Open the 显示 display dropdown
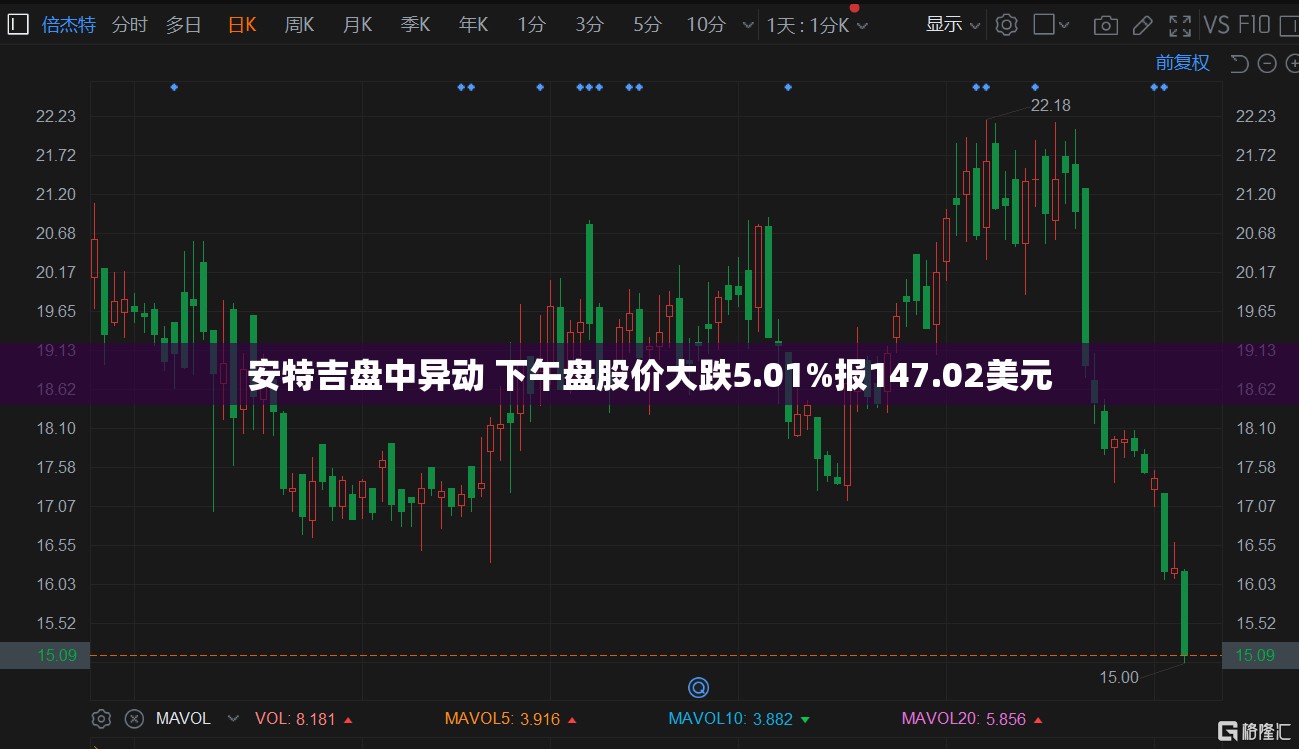The width and height of the screenshot is (1299, 749). point(954,24)
